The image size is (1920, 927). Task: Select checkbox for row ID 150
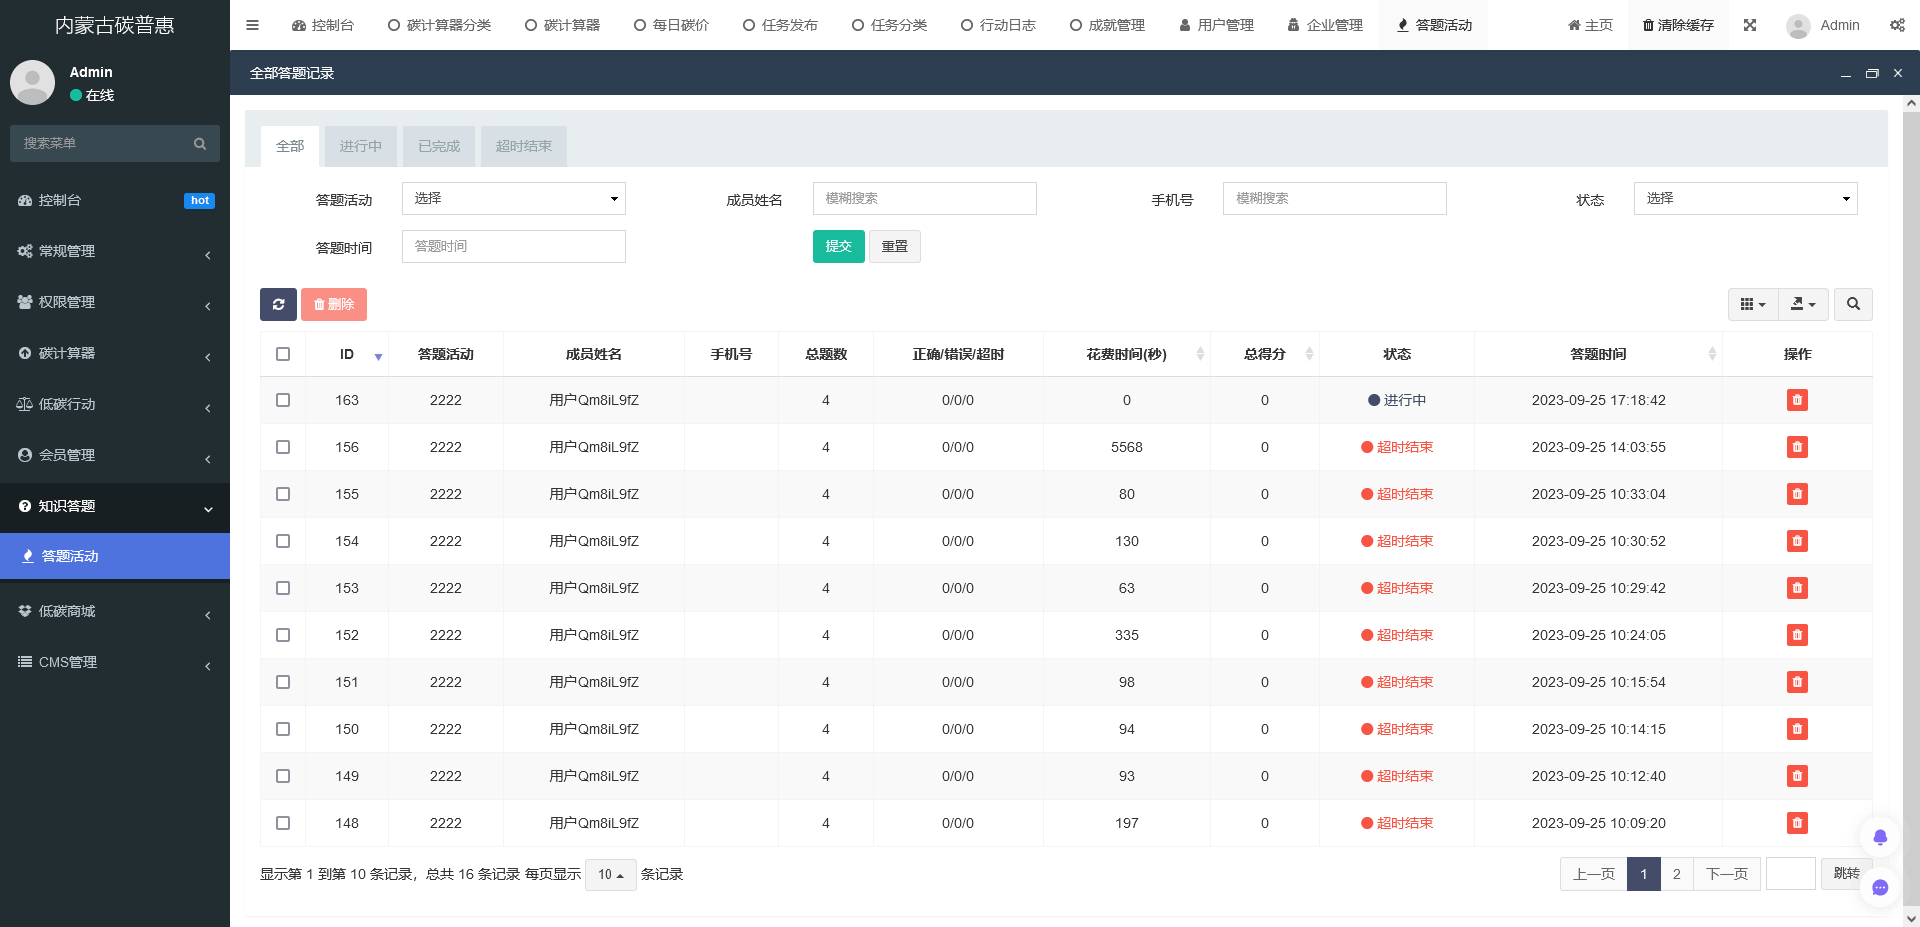tap(283, 729)
